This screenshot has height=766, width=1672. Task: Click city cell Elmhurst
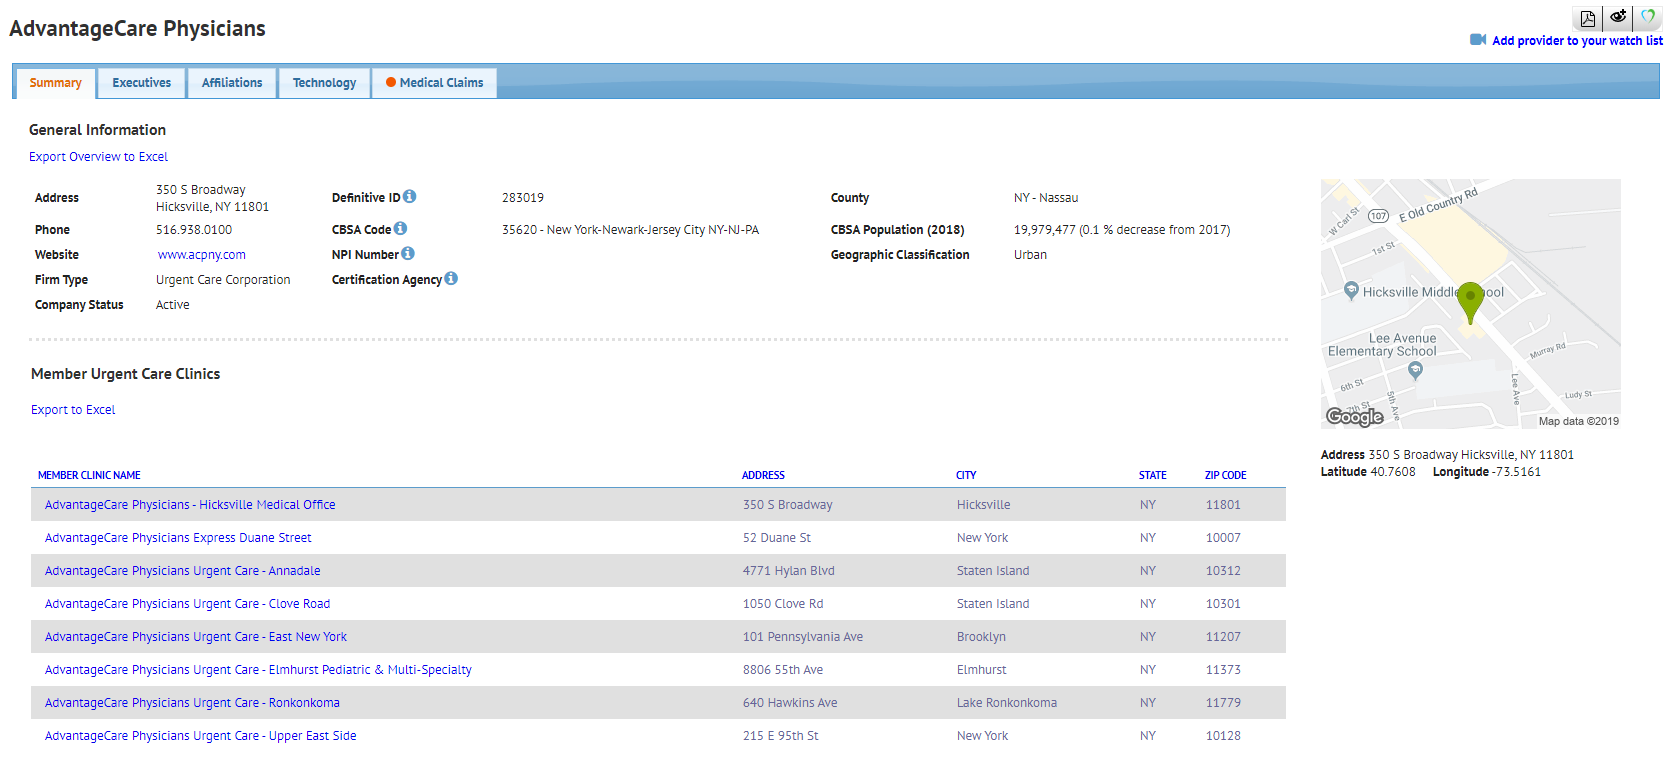click(982, 670)
